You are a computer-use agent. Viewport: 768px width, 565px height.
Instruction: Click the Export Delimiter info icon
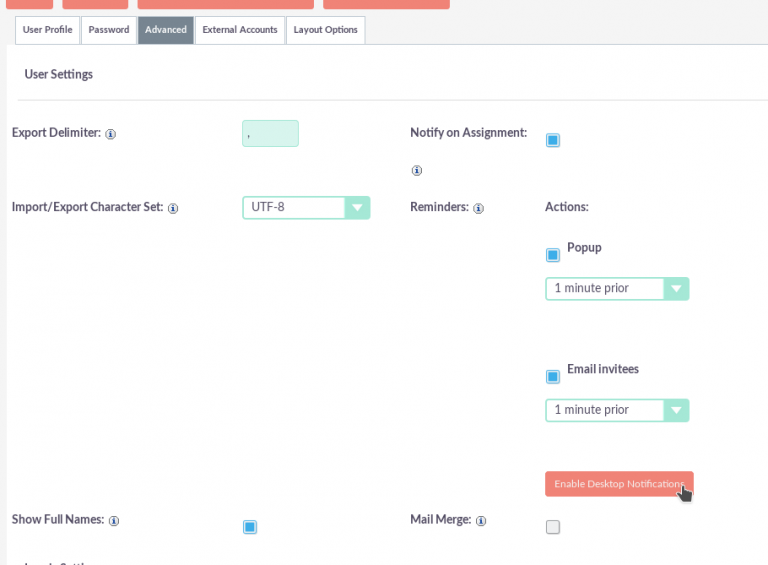(x=111, y=134)
